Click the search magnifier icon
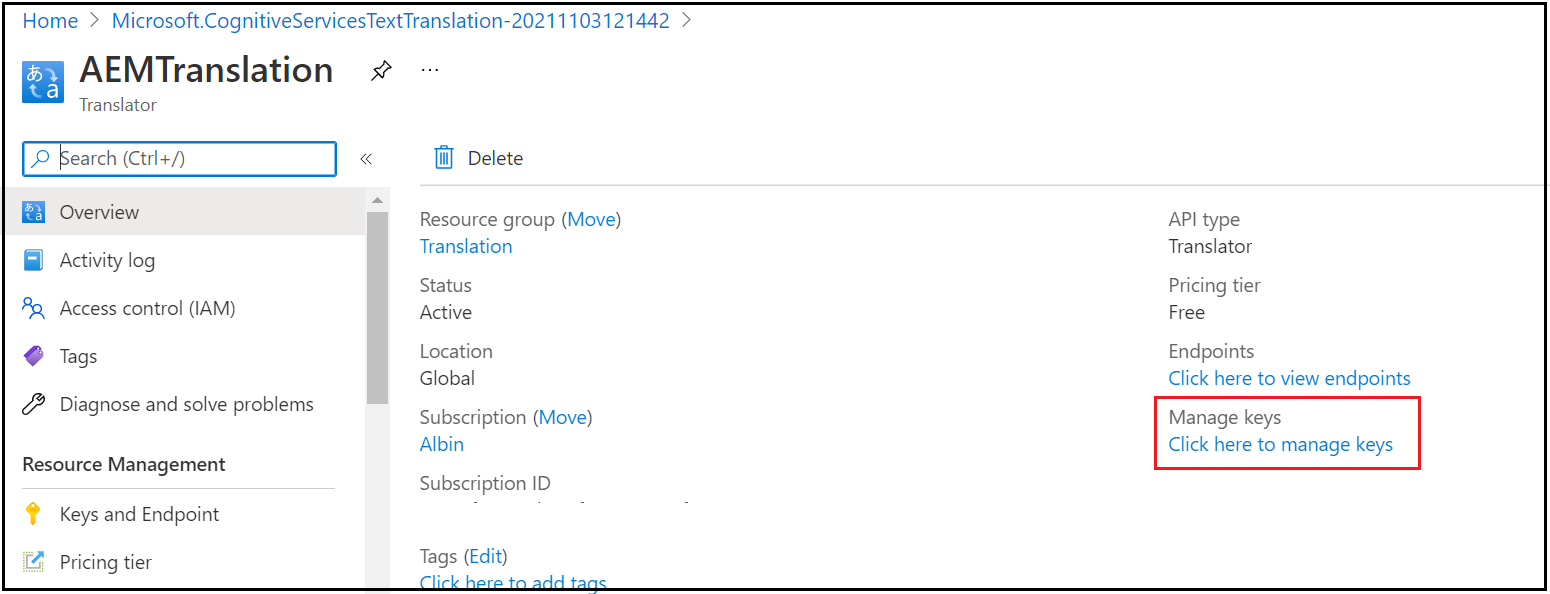 pyautogui.click(x=41, y=158)
